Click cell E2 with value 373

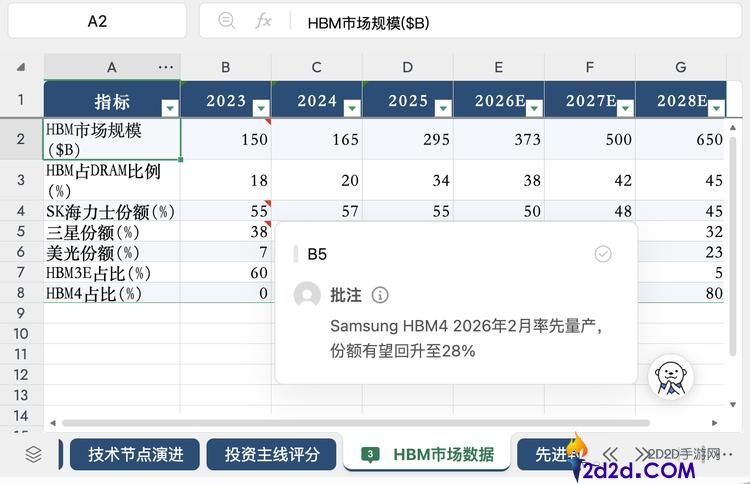[x=499, y=139]
